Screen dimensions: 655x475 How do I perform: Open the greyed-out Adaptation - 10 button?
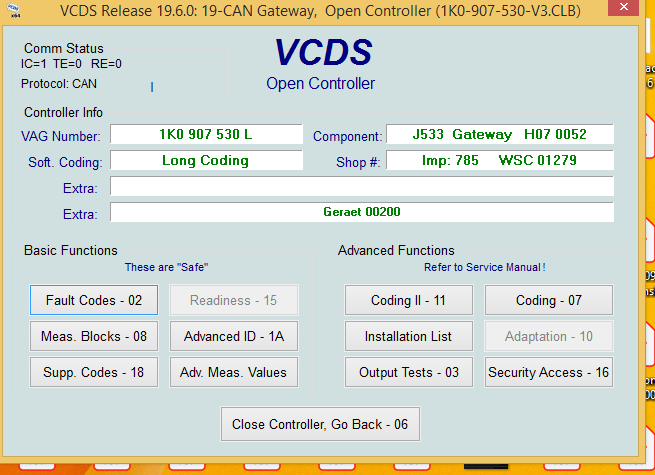click(549, 336)
